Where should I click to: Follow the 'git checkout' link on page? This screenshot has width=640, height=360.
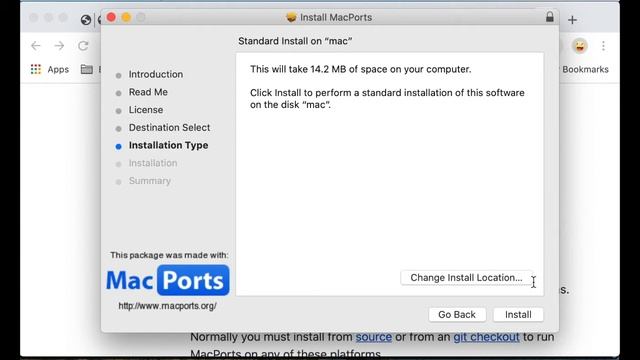pos(486,337)
